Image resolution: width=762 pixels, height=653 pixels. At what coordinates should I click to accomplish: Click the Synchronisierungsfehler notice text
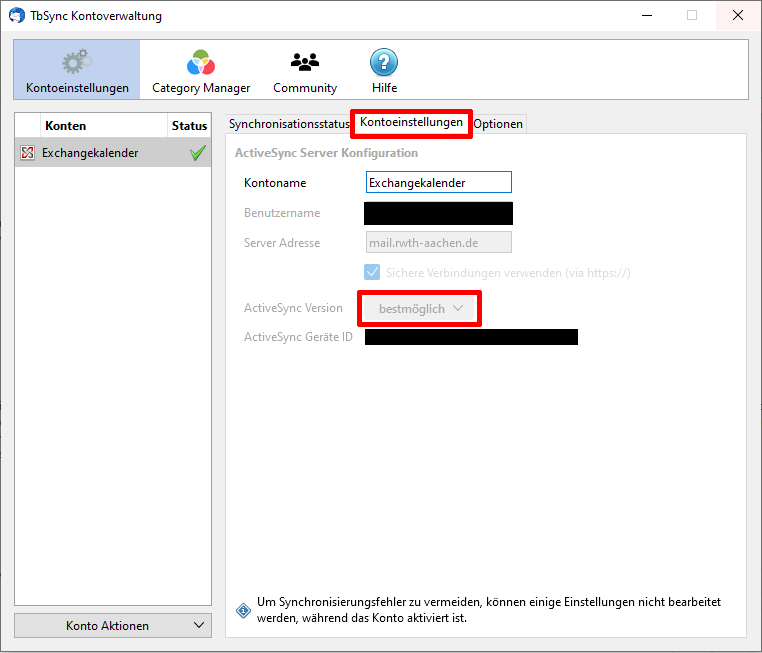[x=489, y=610]
